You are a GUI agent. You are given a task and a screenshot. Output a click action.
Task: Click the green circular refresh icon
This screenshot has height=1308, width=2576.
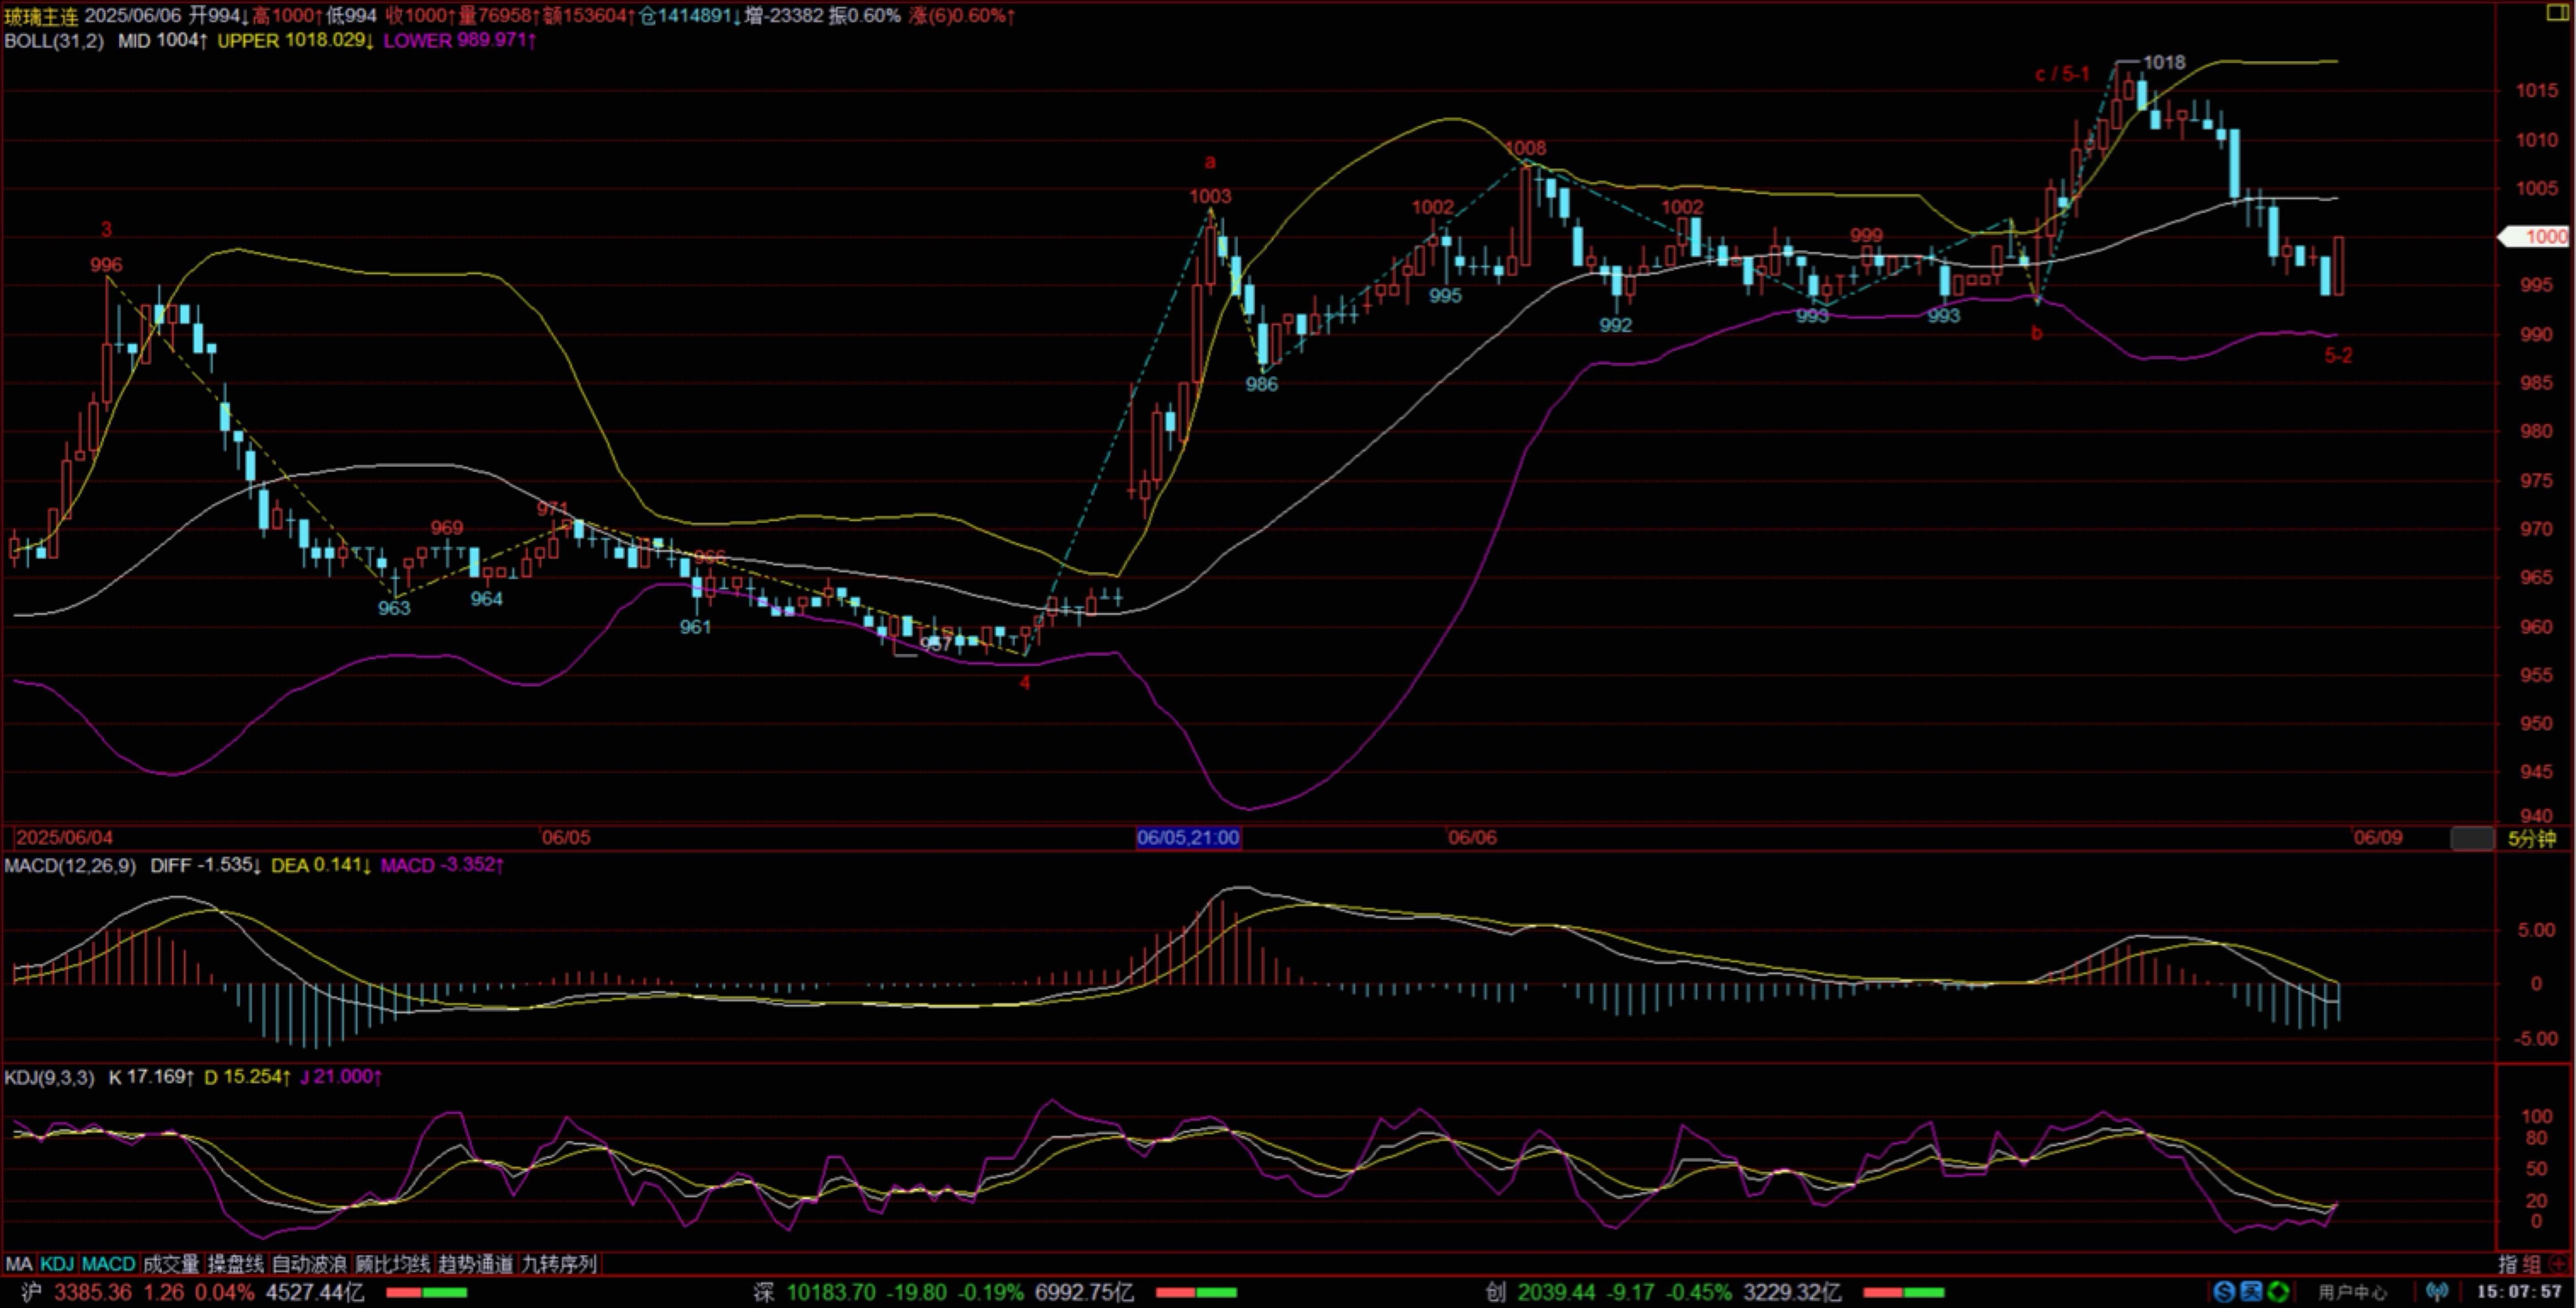(2277, 1292)
